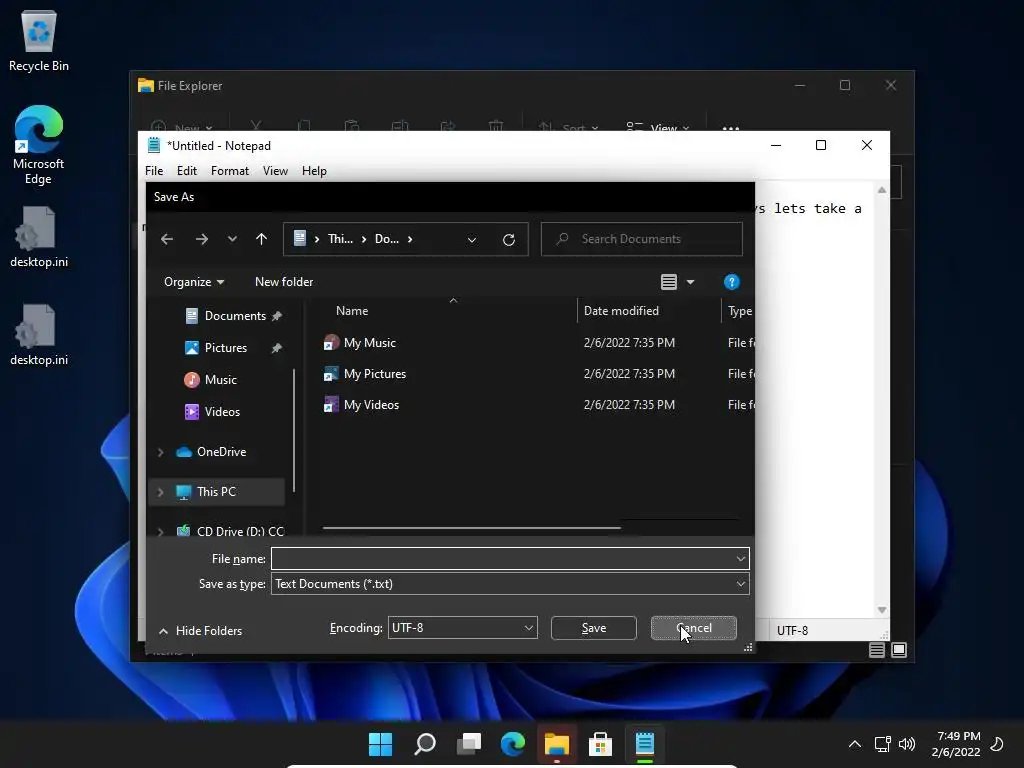The width and height of the screenshot is (1024, 768).
Task: Open the network tray icon
Action: [882, 744]
